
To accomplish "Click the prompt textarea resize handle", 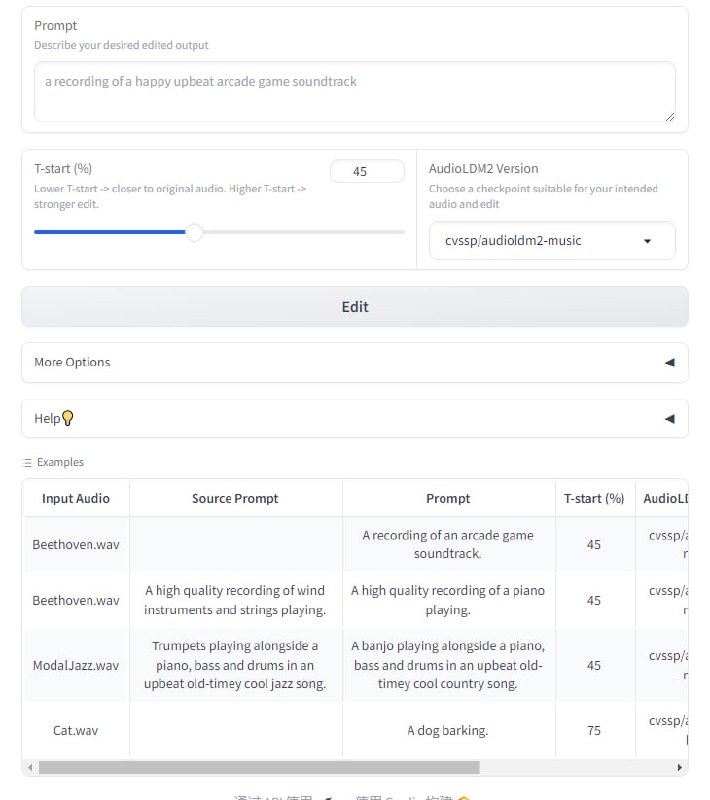I will [x=670, y=117].
